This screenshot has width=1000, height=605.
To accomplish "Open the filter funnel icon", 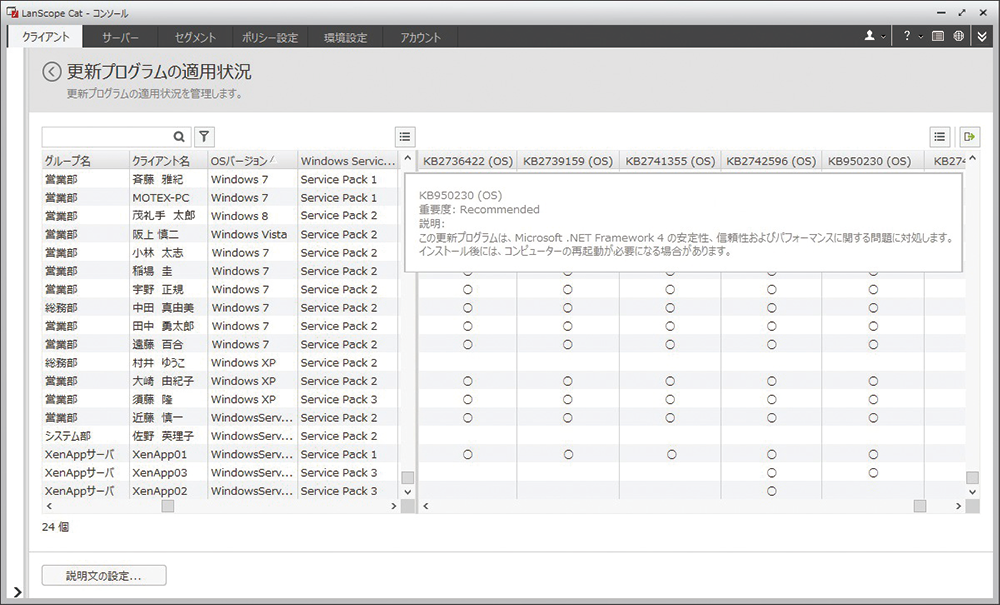I will coord(204,136).
